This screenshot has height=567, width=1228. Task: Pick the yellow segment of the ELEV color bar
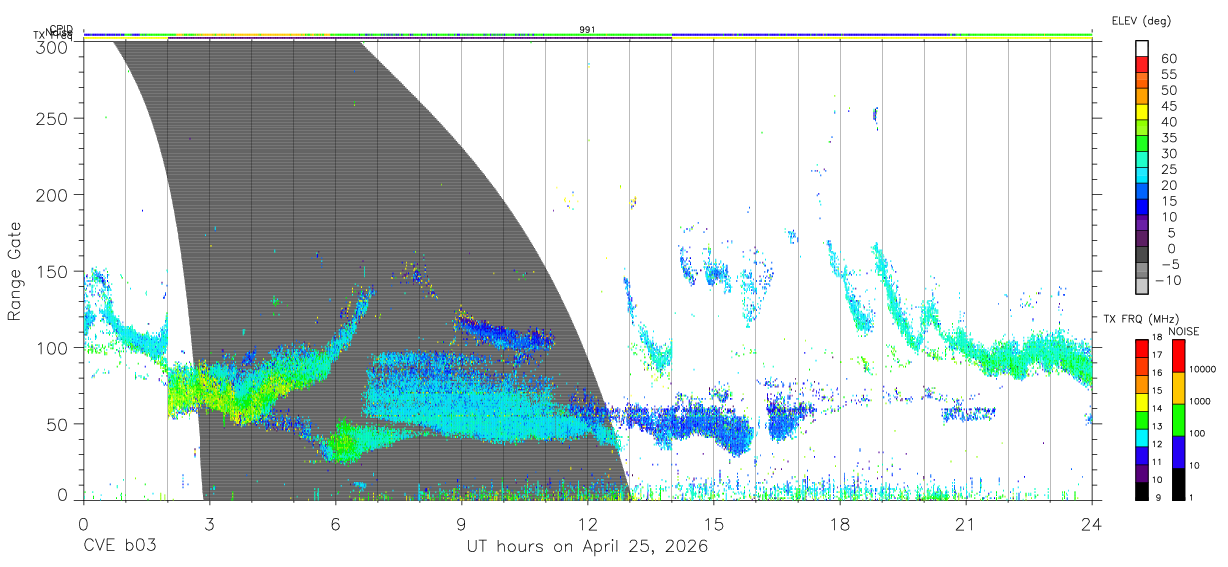[1142, 114]
